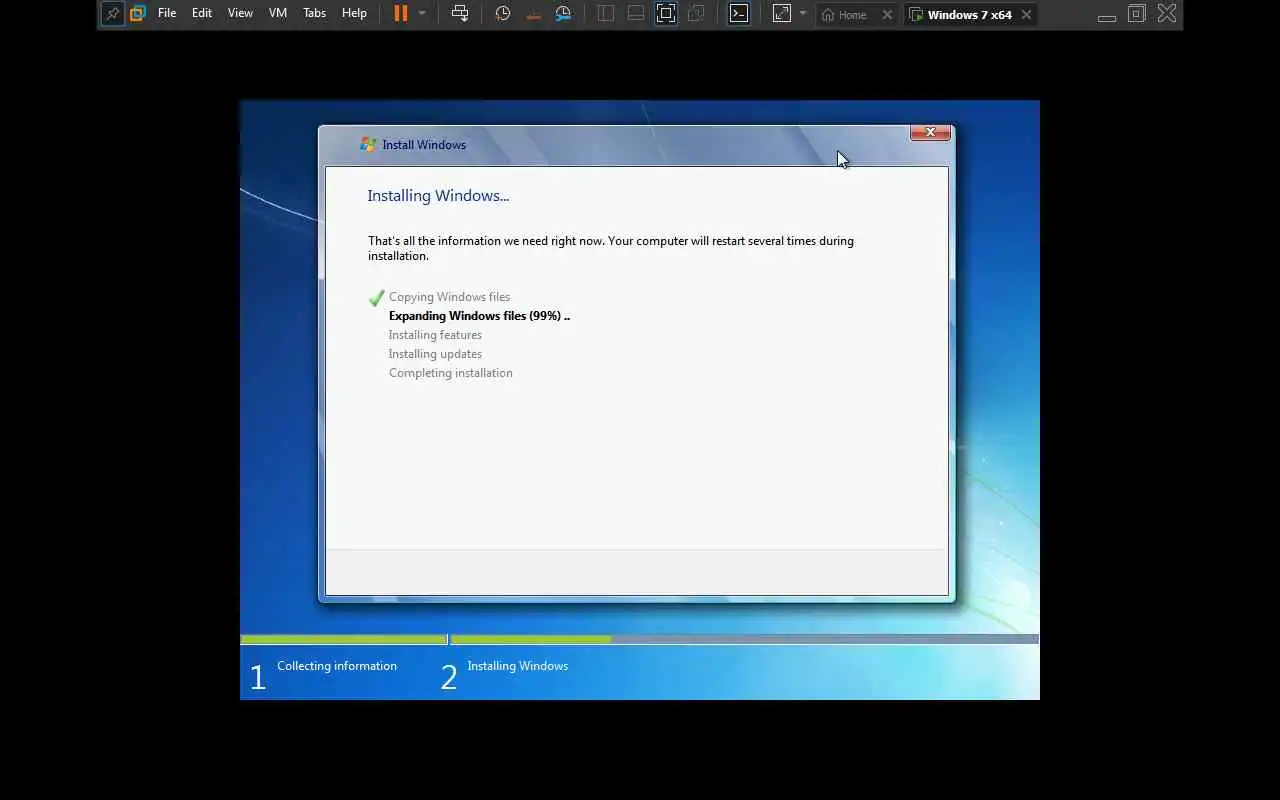Toggle full screen mode icon
Screen dimensions: 1280x800
point(666,14)
